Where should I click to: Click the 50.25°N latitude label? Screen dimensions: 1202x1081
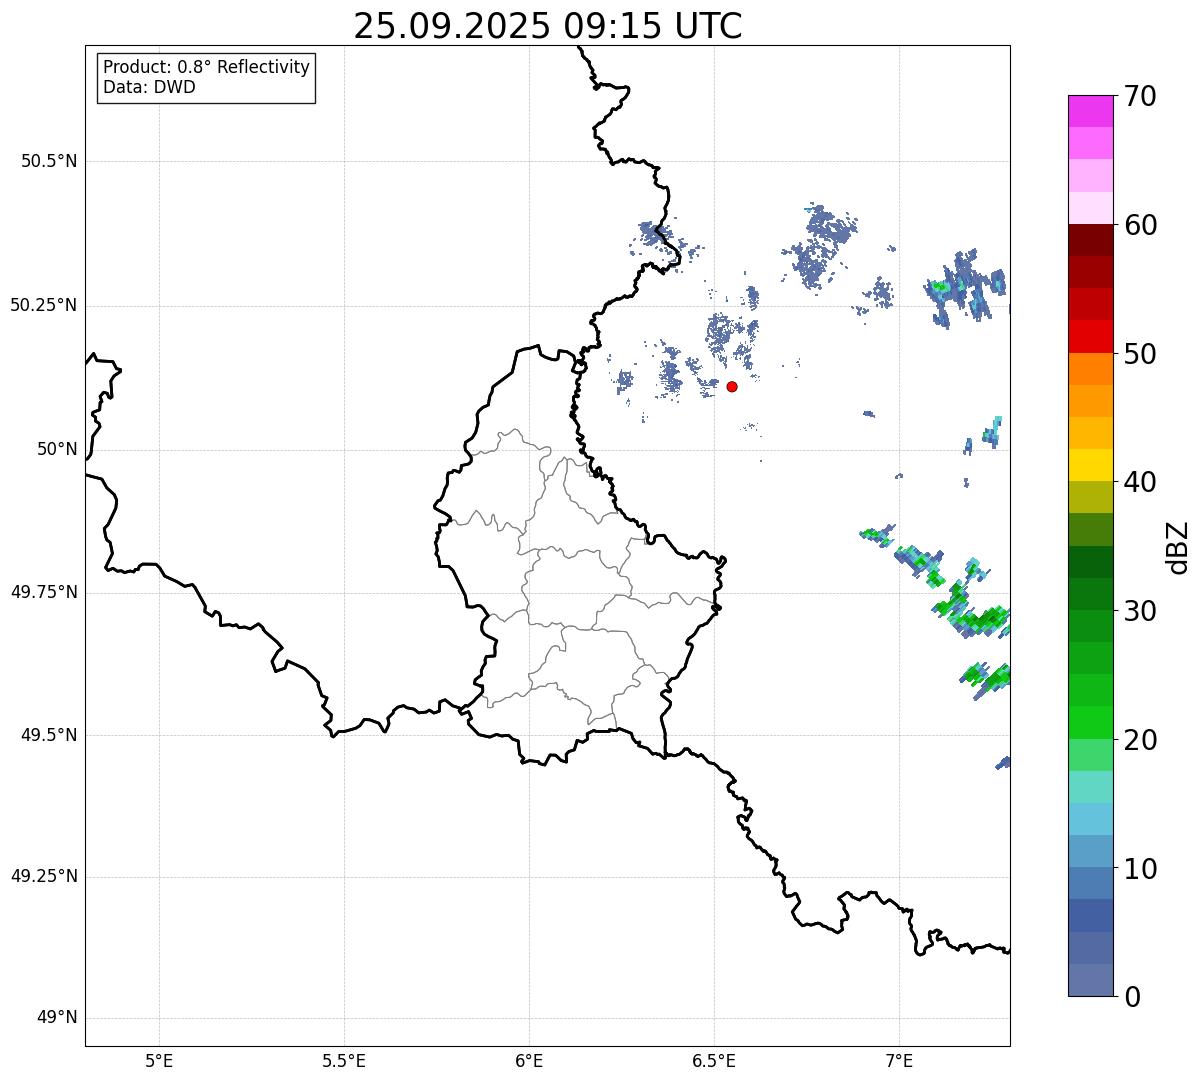click(44, 305)
